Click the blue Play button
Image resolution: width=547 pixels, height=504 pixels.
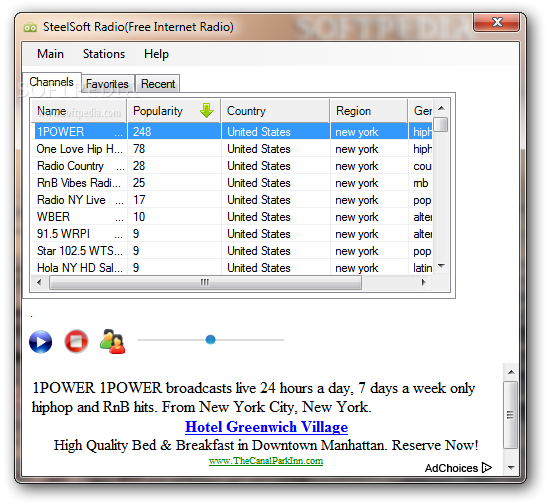(x=40, y=341)
